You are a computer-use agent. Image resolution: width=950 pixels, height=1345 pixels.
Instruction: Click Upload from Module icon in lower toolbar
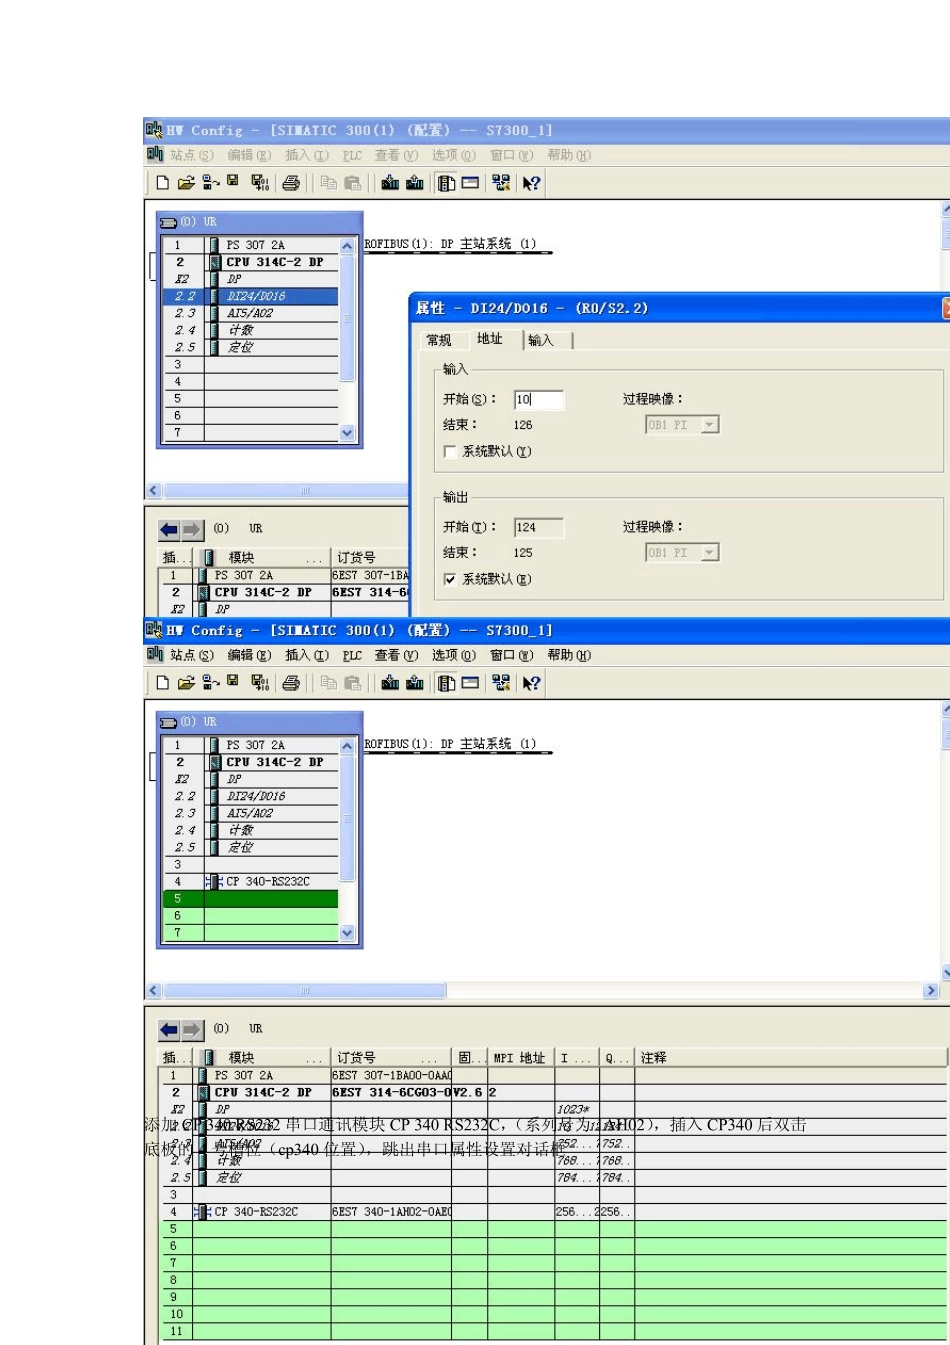pyautogui.click(x=415, y=683)
